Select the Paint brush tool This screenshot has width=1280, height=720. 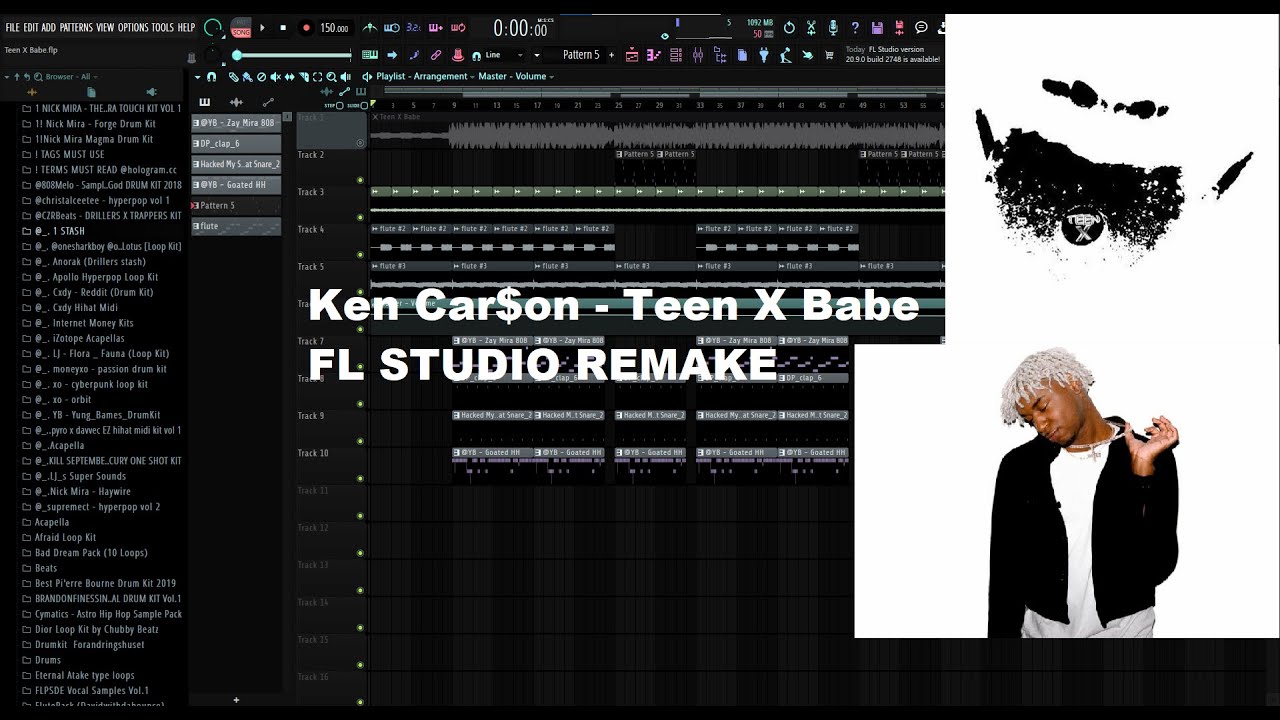click(248, 77)
